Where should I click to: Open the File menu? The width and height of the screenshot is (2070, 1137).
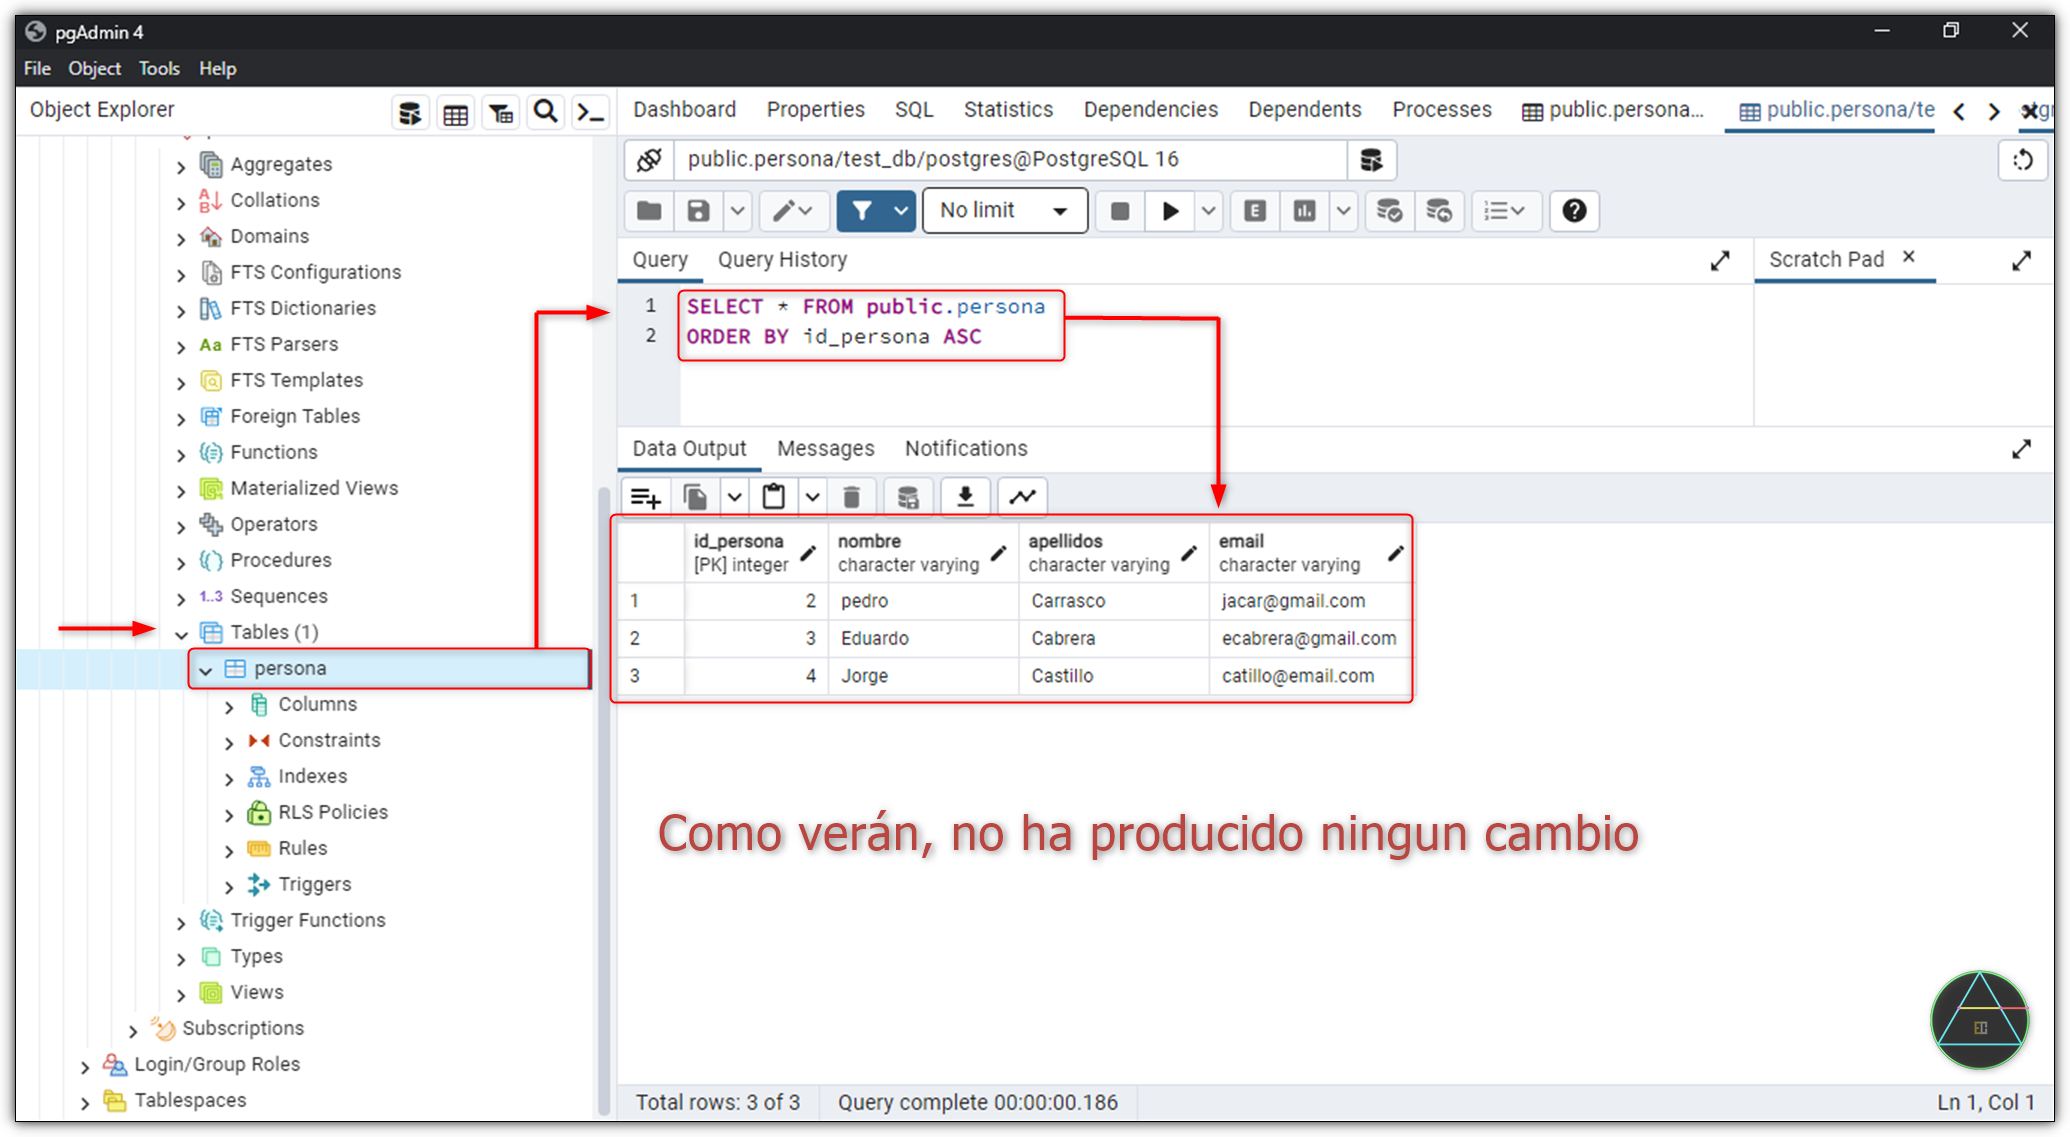(37, 68)
